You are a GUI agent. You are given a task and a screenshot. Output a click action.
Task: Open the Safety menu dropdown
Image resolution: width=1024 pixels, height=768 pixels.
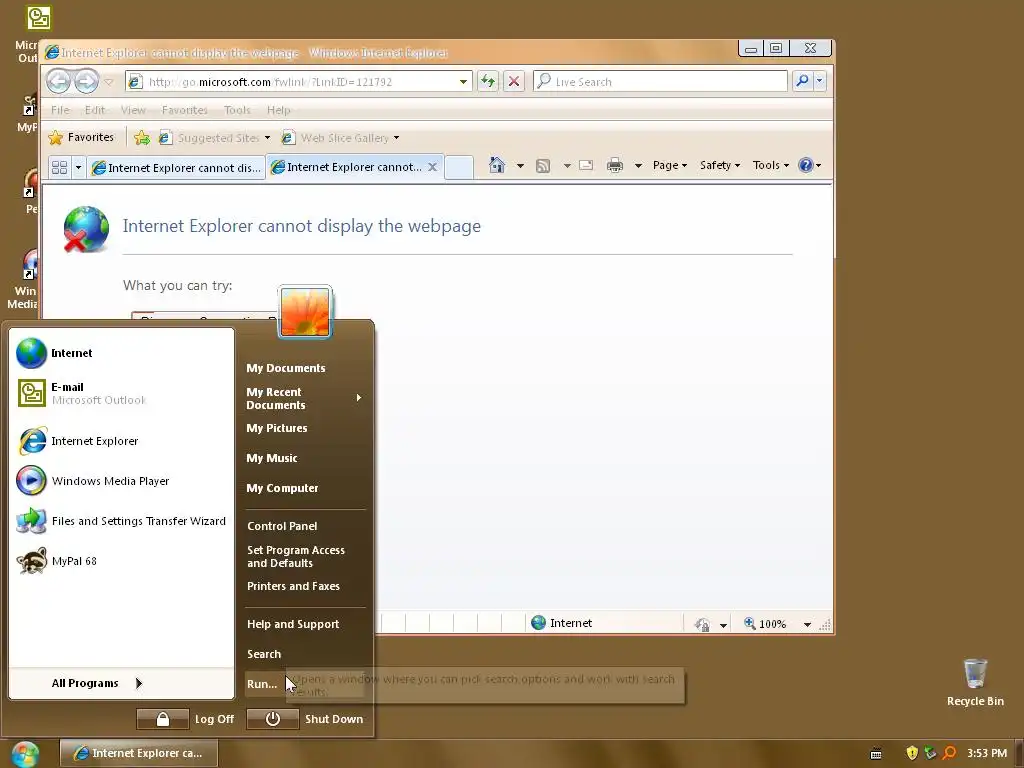(x=720, y=165)
